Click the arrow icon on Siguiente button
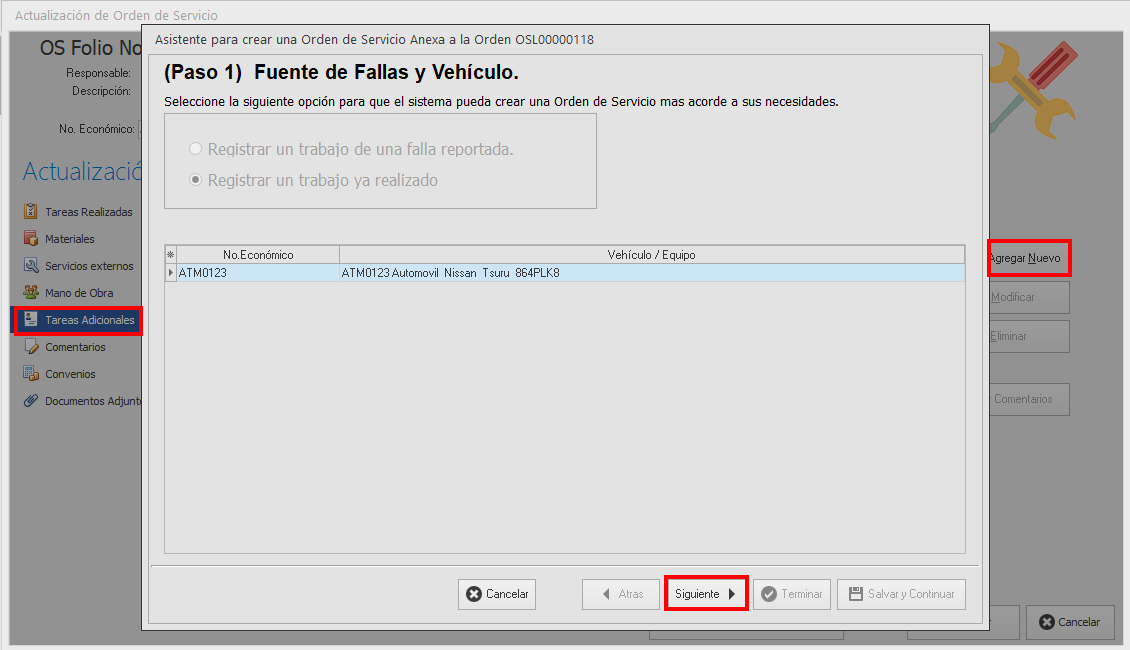1130x650 pixels. pyautogui.click(x=731, y=594)
